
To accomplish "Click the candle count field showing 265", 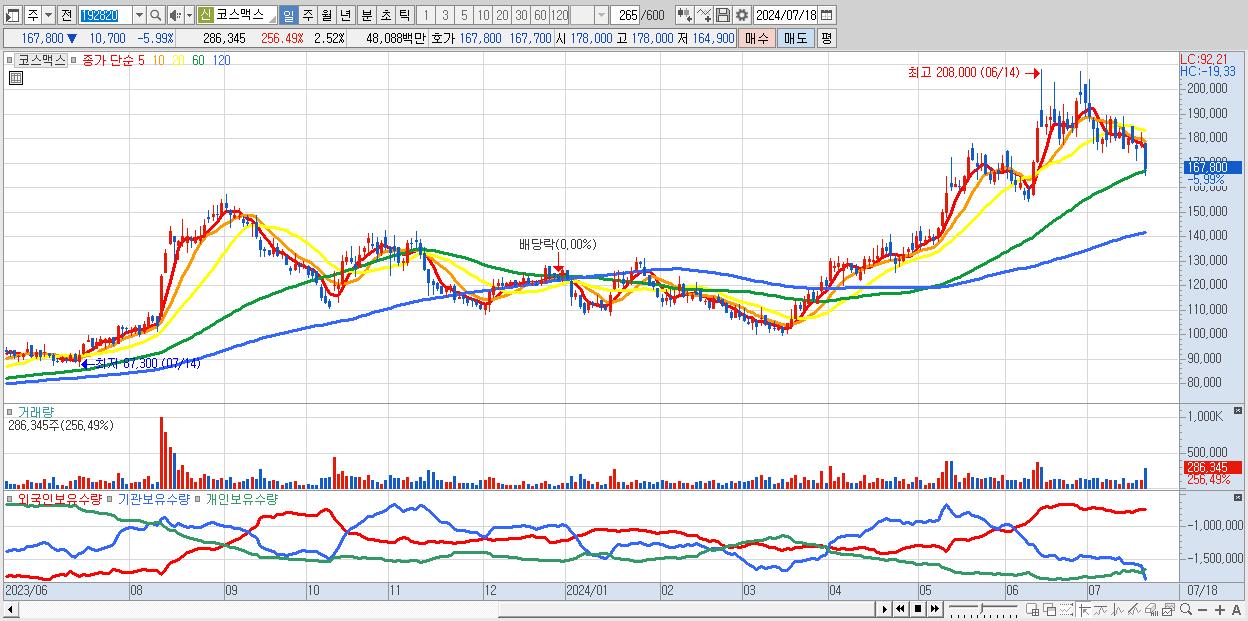I will 626,15.
